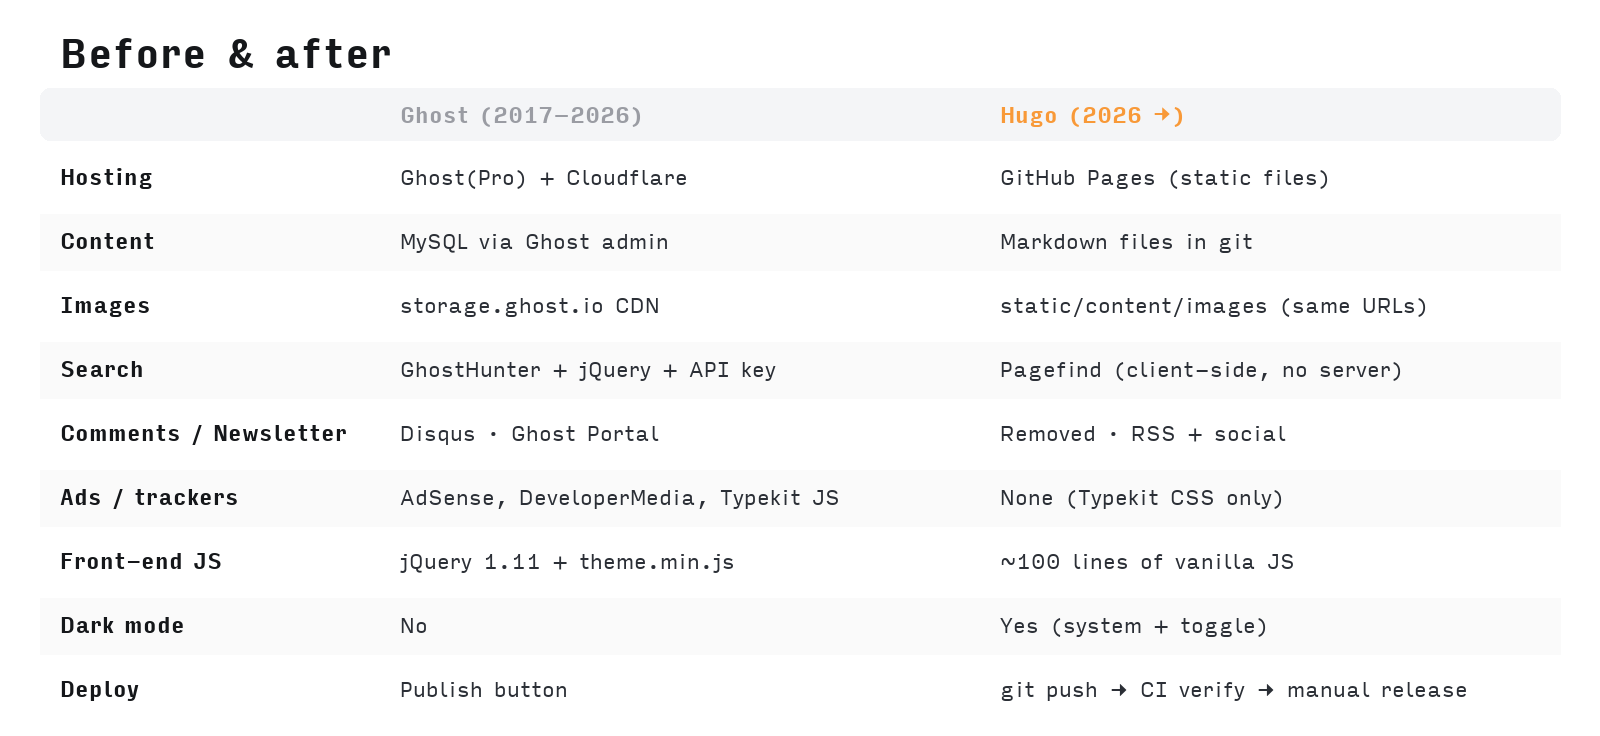
Task: Select the "Hugo (2026 →)" column header
Action: pyautogui.click(x=1092, y=115)
